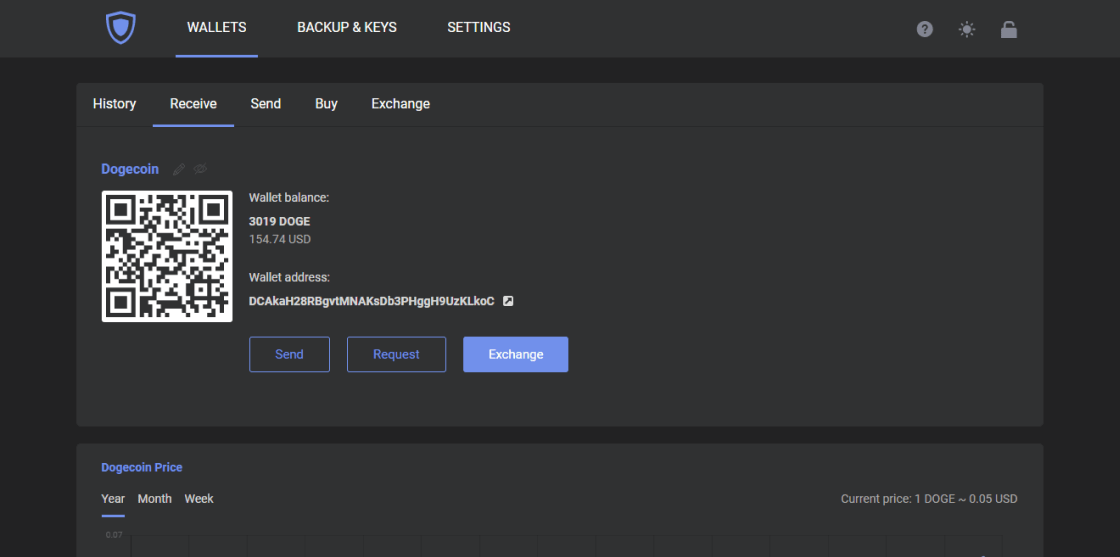This screenshot has width=1120, height=557.
Task: Click the Dogecoin Price heading
Action: pyautogui.click(x=141, y=468)
